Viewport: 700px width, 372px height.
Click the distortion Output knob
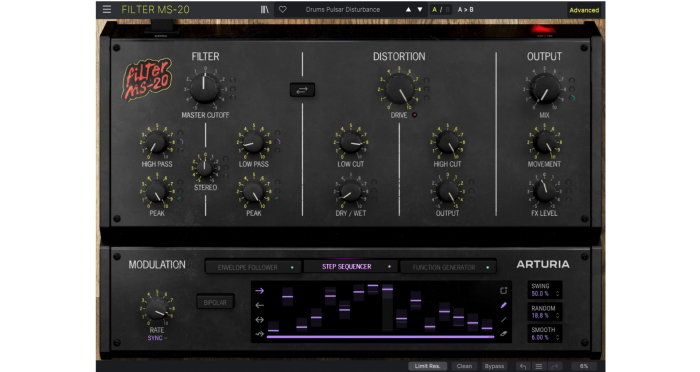point(447,192)
